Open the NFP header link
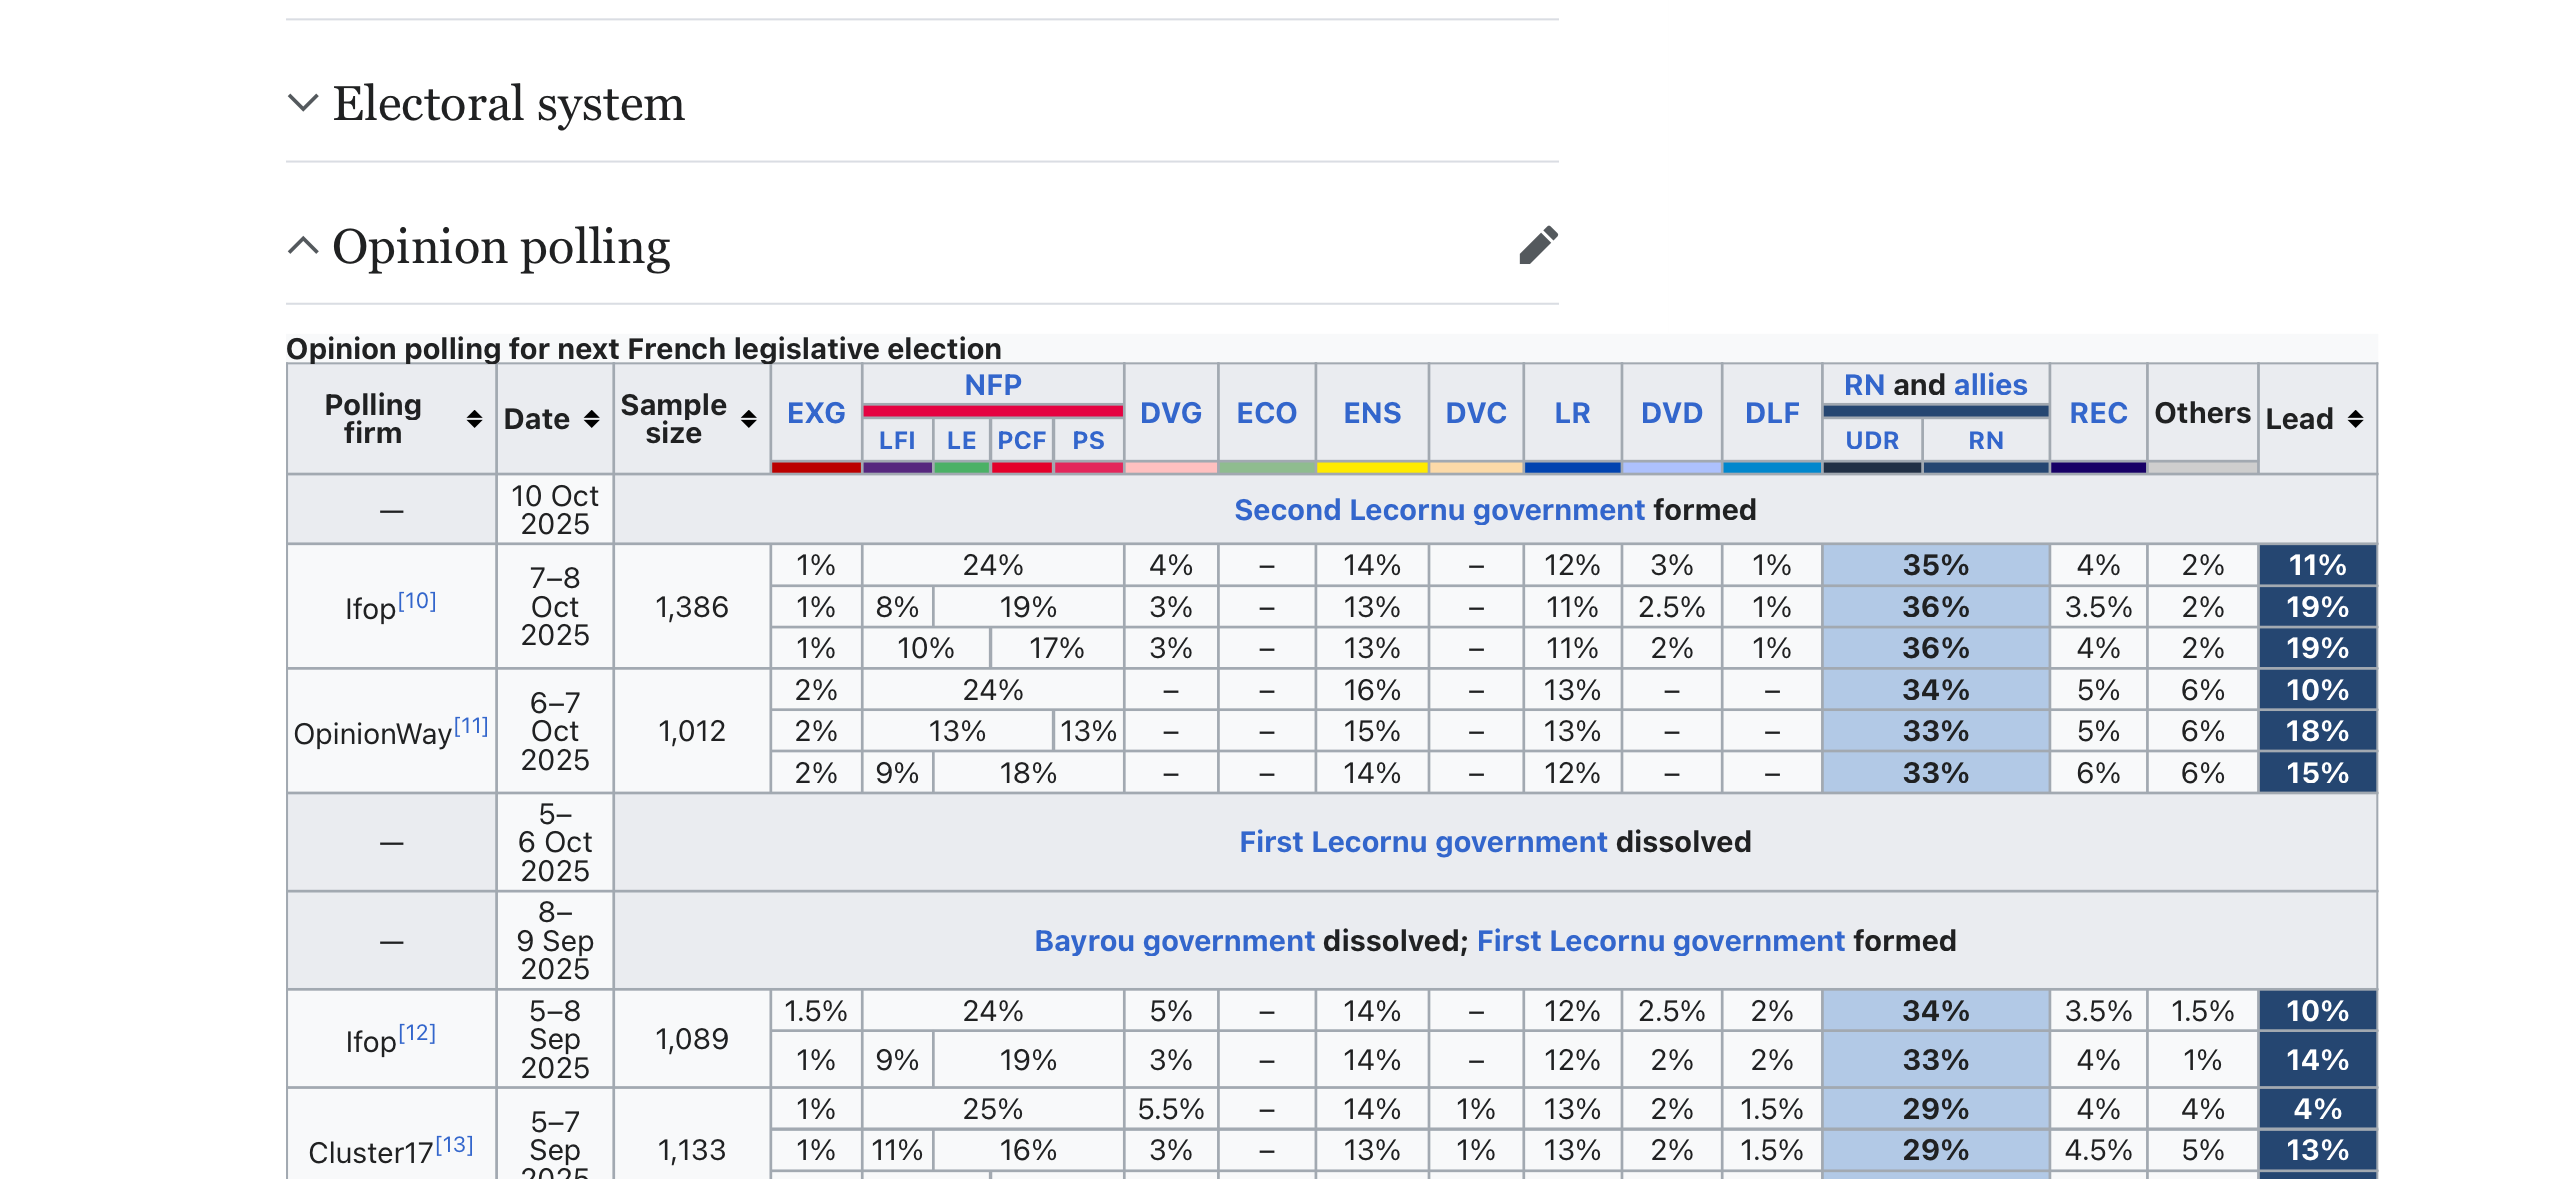2556x1179 pixels. tap(992, 385)
